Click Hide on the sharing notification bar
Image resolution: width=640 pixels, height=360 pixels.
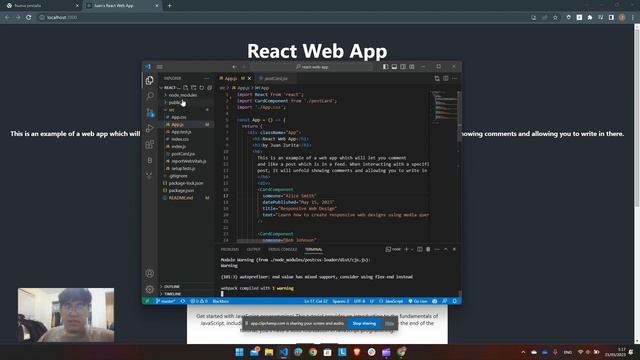click(389, 323)
